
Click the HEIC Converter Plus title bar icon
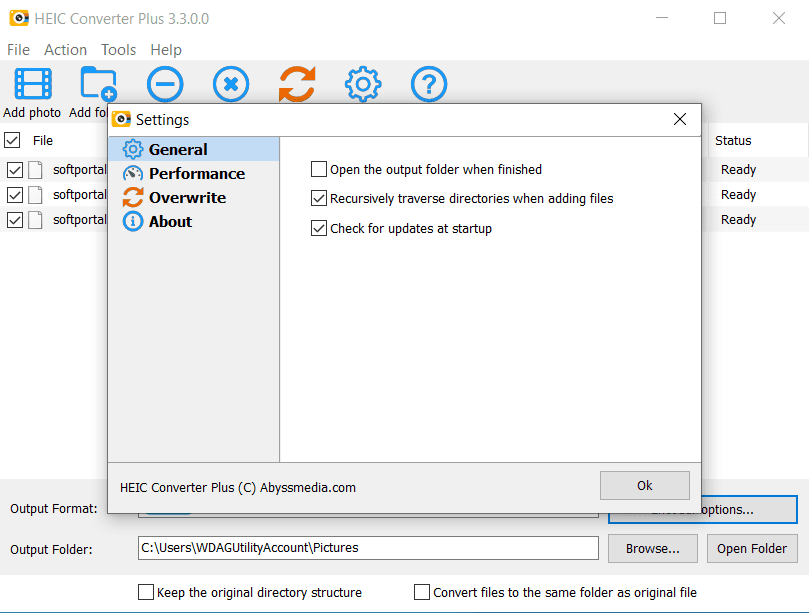click(x=19, y=18)
